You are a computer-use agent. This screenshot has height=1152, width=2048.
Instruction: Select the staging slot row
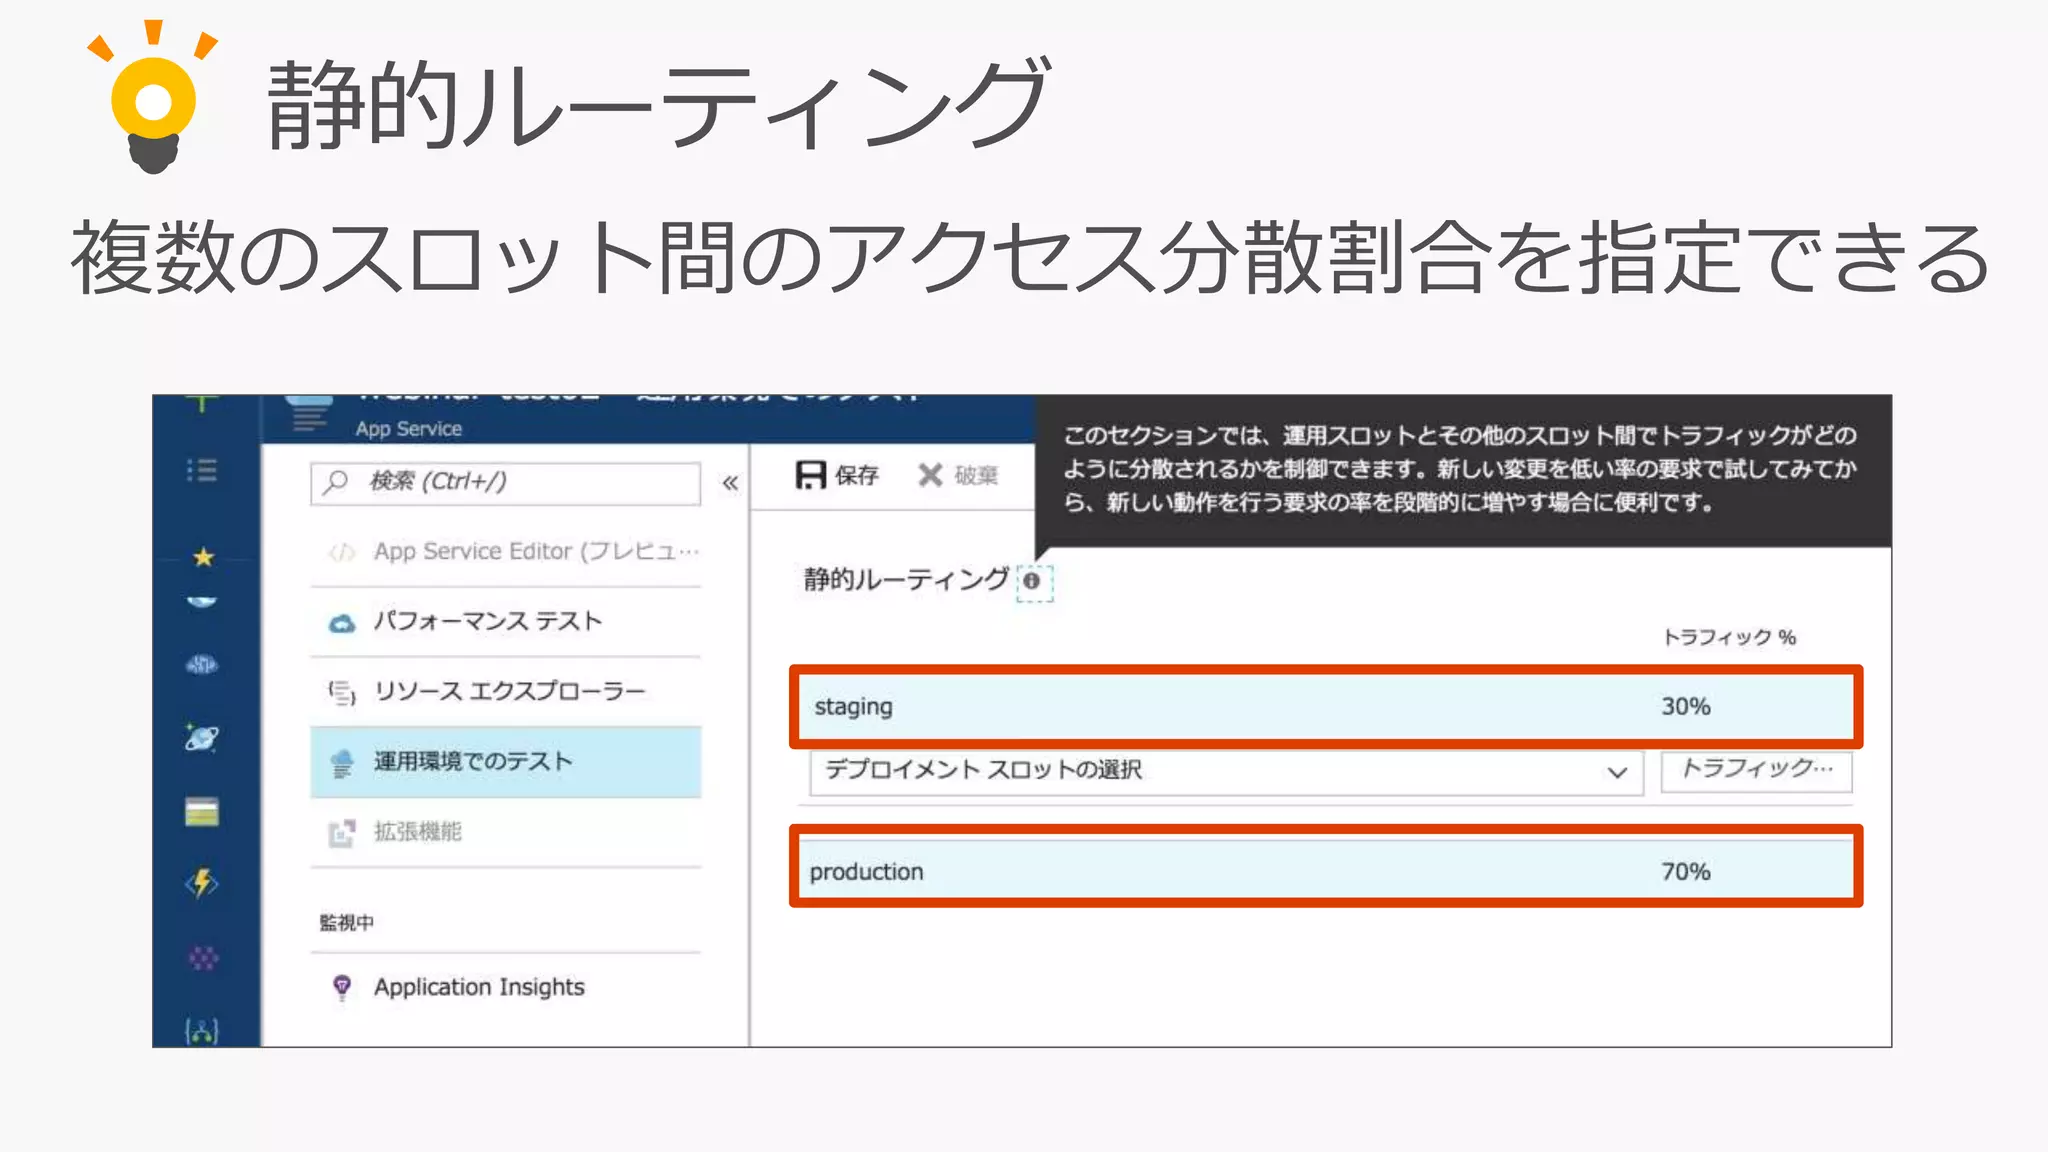click(x=1325, y=707)
